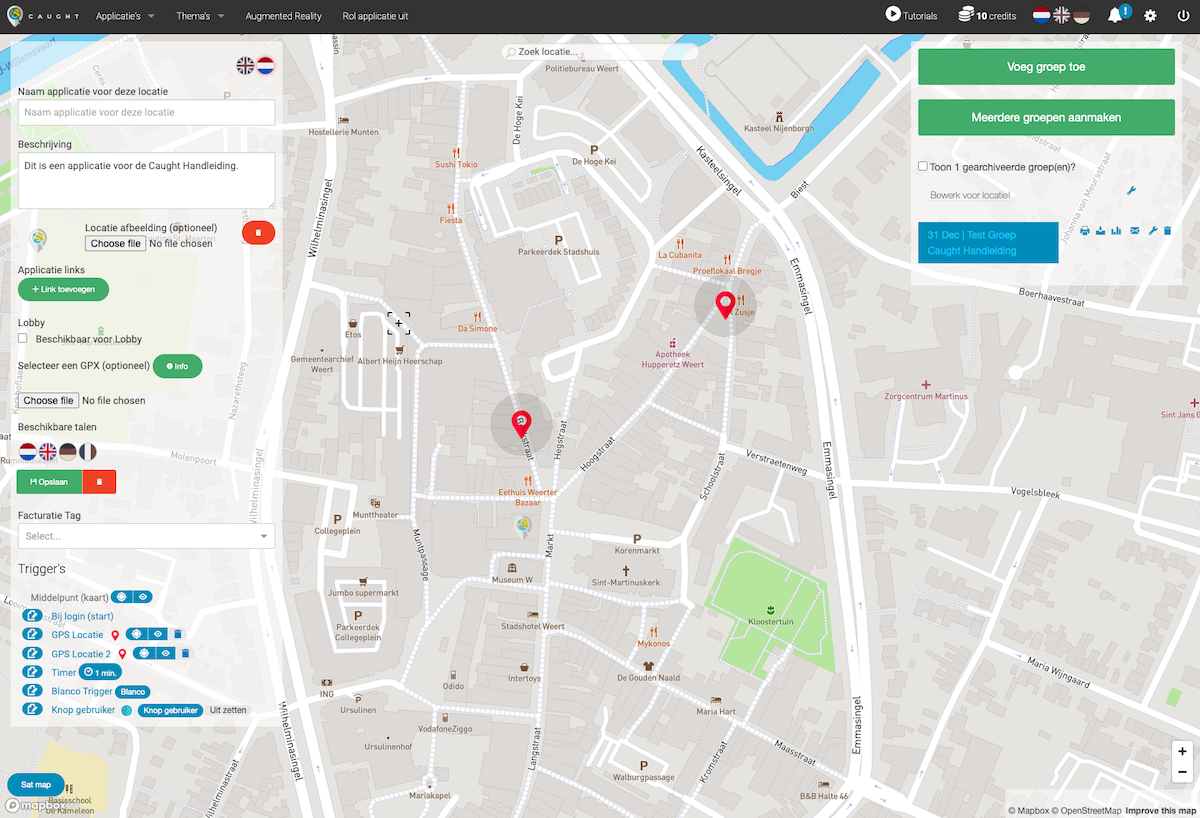This screenshot has width=1200, height=818.
Task: Click Rol applicatie uit in the top menu
Action: coord(375,15)
